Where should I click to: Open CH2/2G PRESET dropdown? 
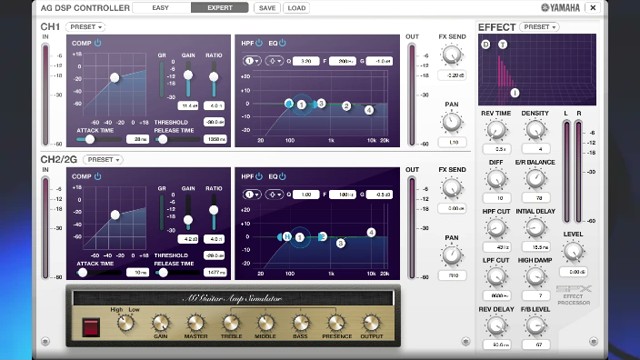103,160
